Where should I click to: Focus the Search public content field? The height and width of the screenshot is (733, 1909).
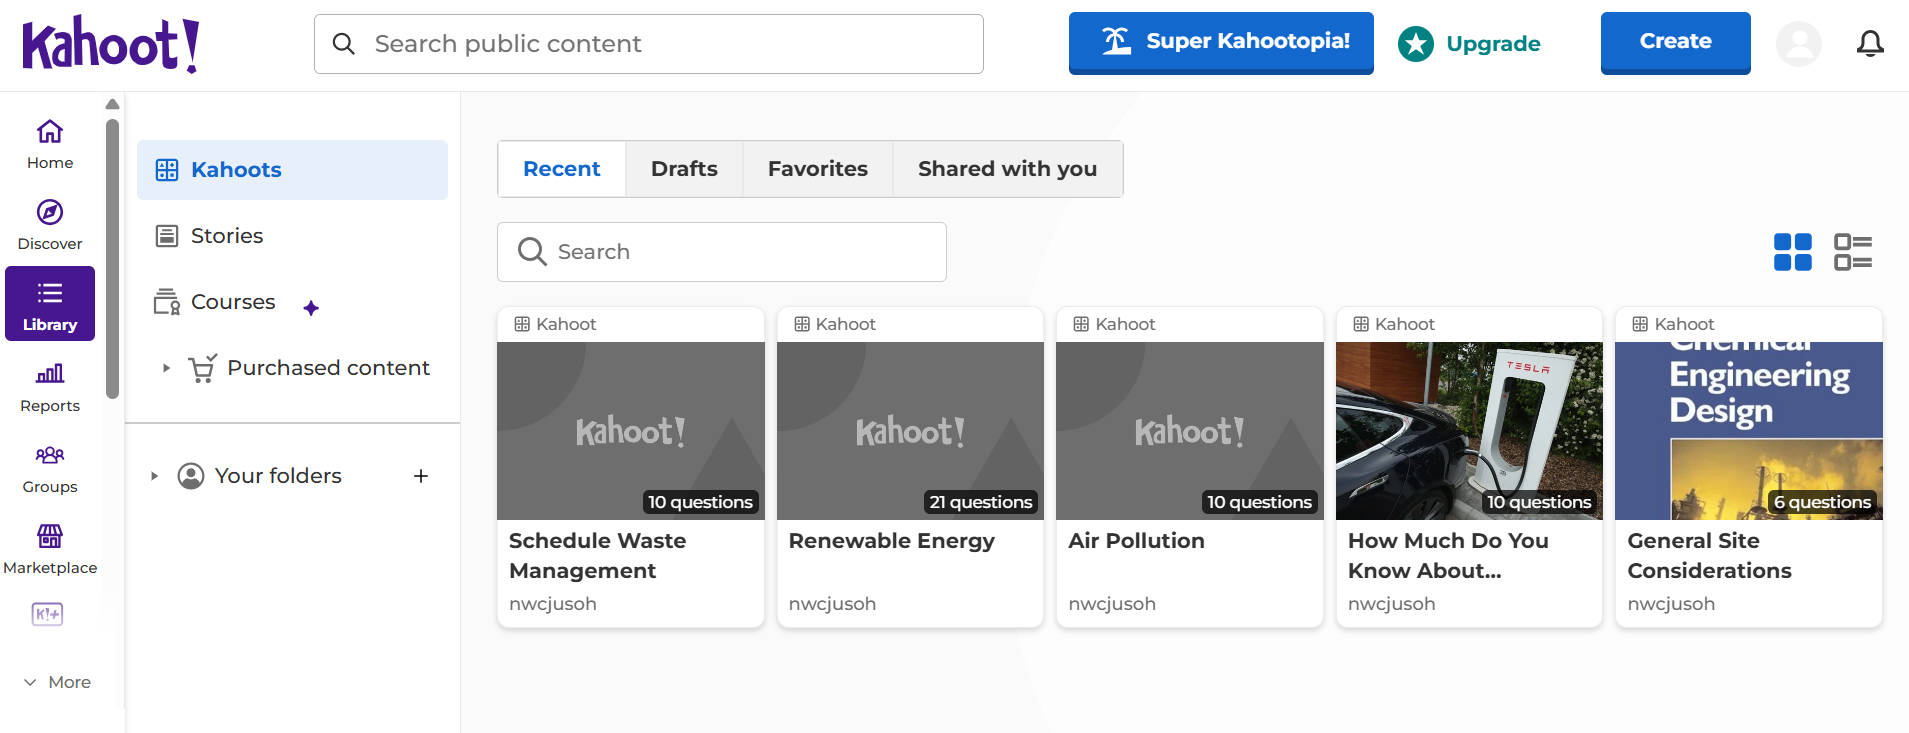click(x=649, y=44)
